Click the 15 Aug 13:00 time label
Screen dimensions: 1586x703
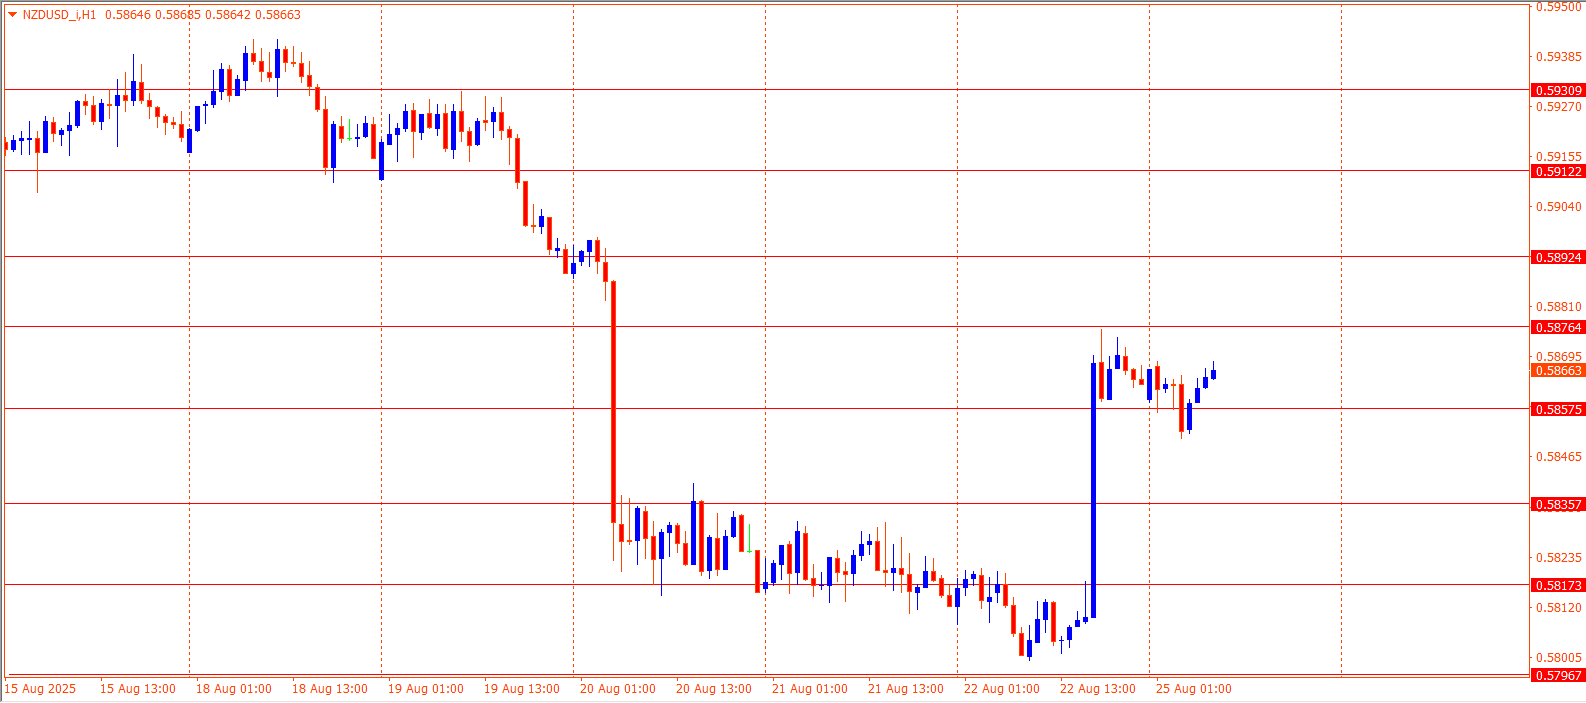pyautogui.click(x=138, y=689)
